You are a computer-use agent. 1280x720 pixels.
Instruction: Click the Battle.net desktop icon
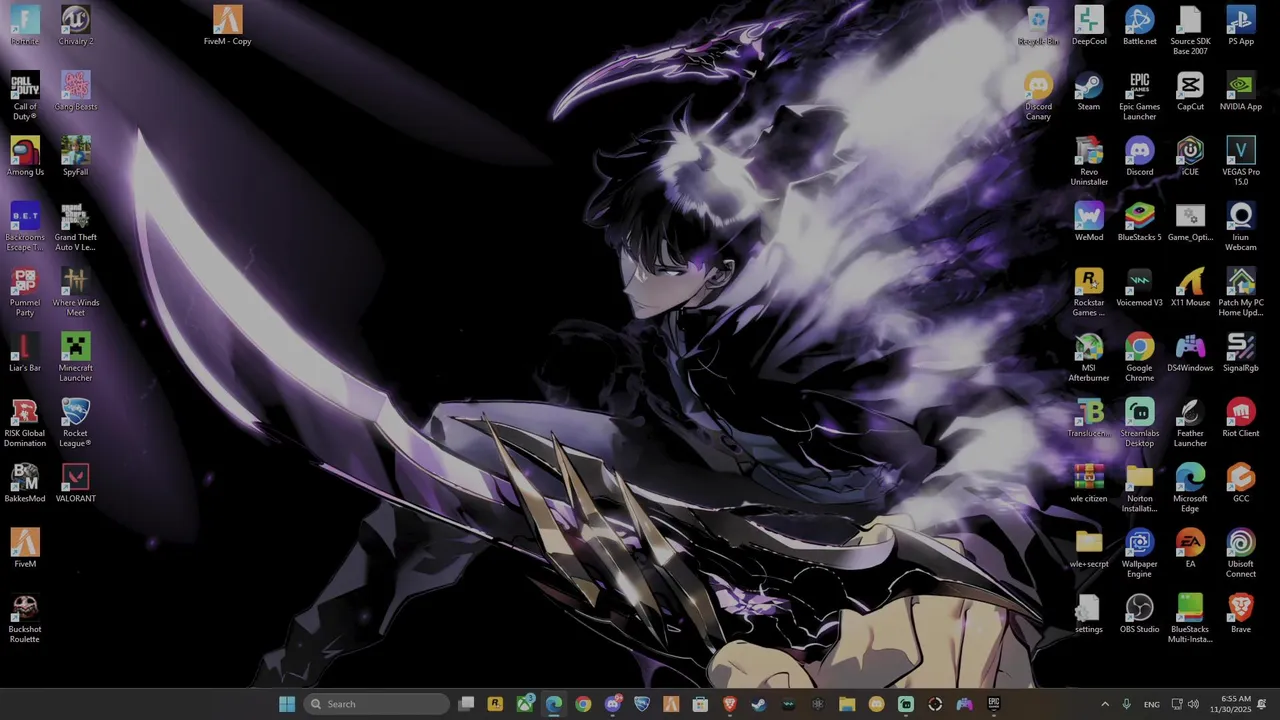(1140, 25)
